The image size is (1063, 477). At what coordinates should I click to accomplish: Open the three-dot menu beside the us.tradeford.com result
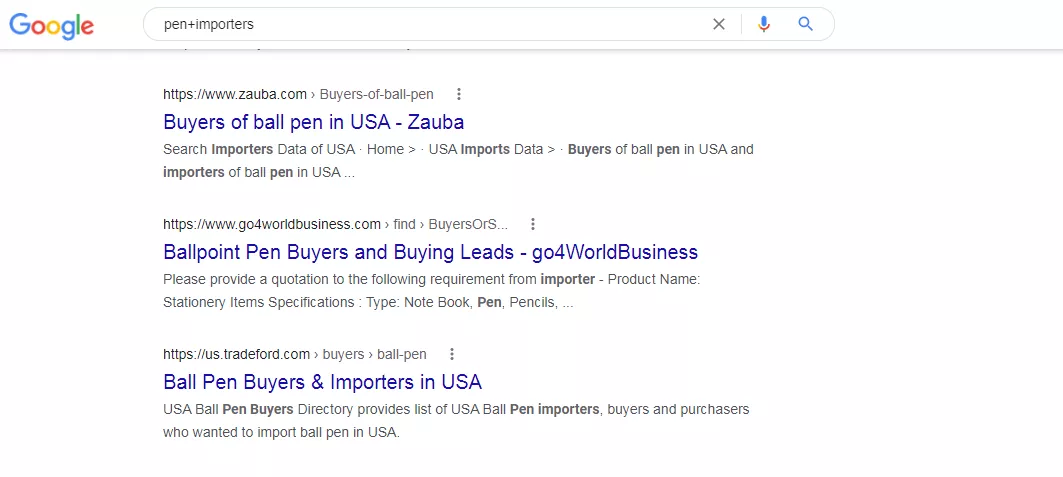click(x=452, y=354)
